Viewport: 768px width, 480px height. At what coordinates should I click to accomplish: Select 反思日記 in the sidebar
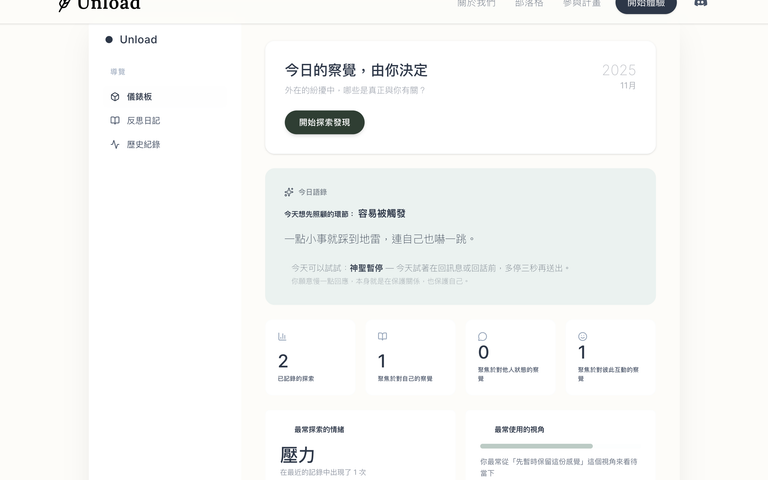(143, 121)
